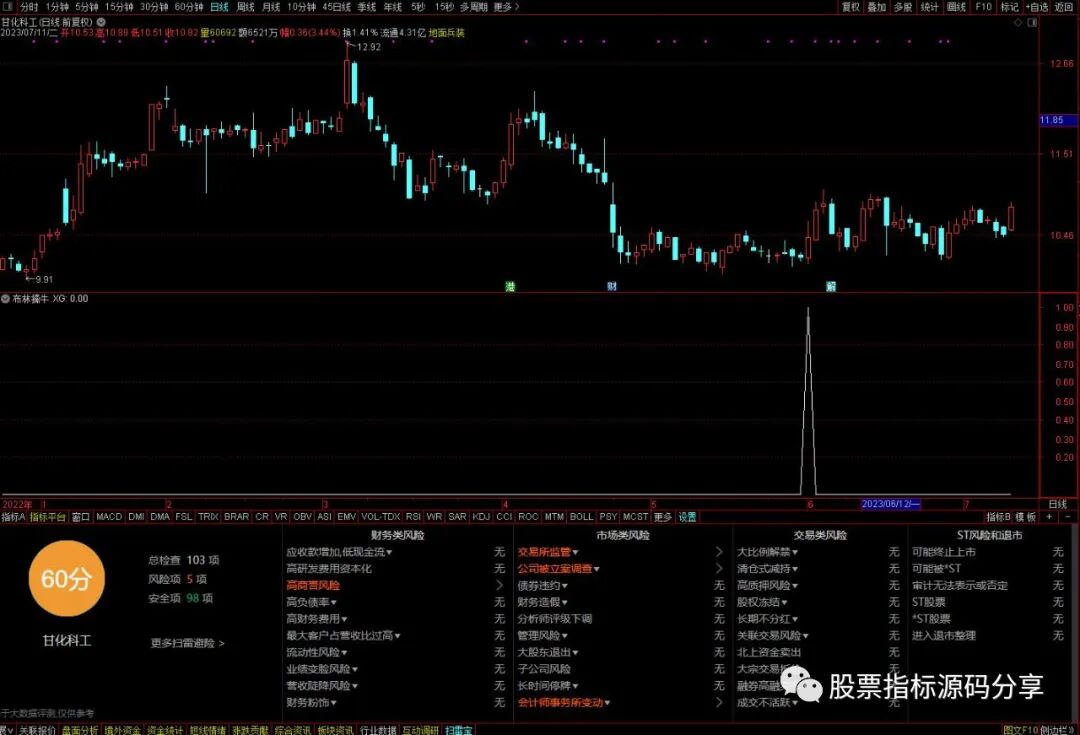Open the 资金统计 bottom tab

(165, 730)
